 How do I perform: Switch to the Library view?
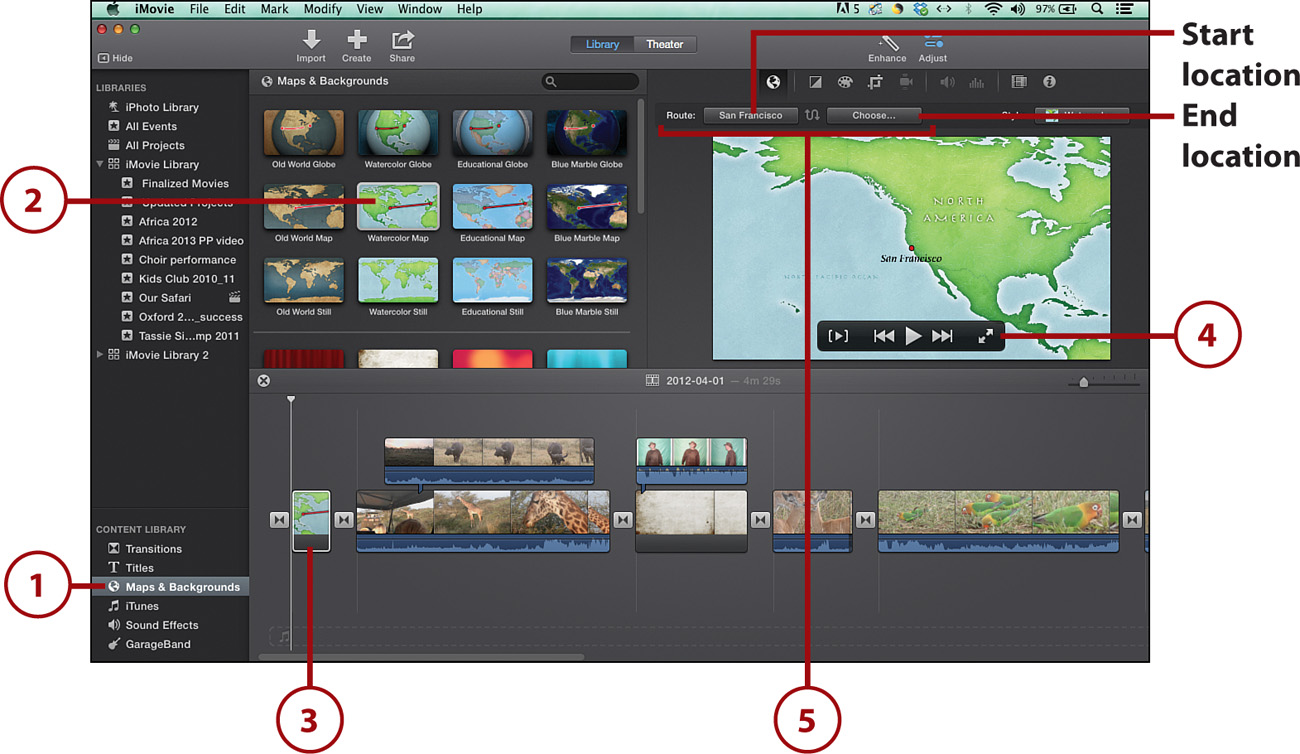pos(602,44)
